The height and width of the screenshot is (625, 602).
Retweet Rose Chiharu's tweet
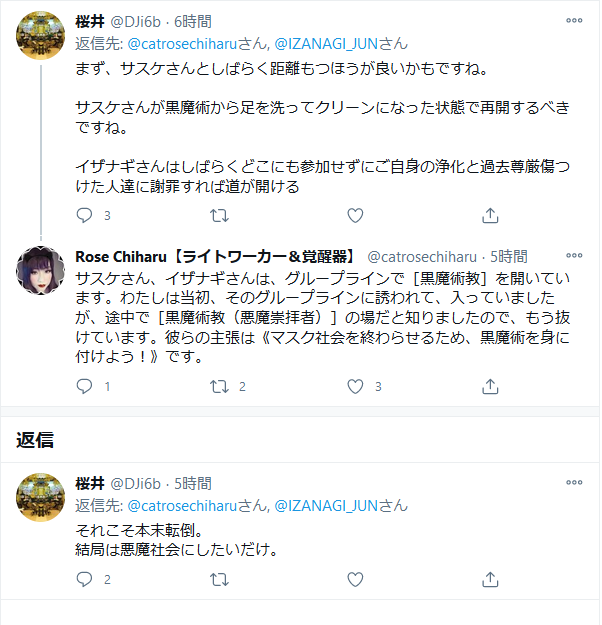click(x=220, y=386)
